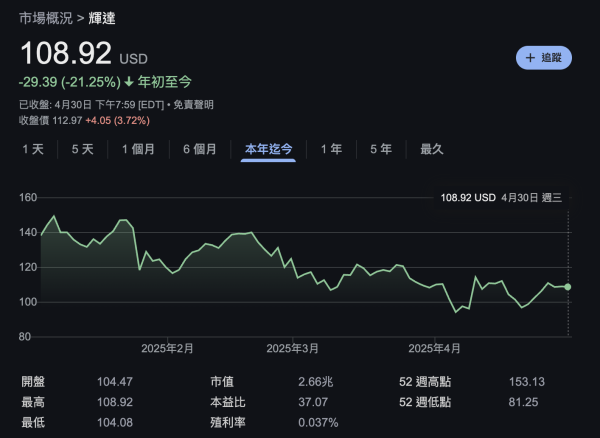Screen dimensions: 600x438
Task: Click the 2025年2月 axis label
Action: pyautogui.click(x=167, y=348)
